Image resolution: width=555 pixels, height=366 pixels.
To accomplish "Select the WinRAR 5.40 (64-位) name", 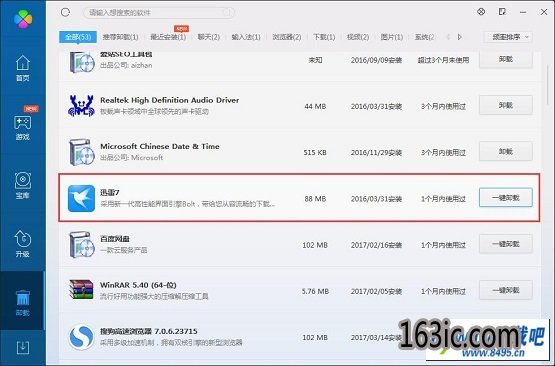I will pyautogui.click(x=138, y=285).
